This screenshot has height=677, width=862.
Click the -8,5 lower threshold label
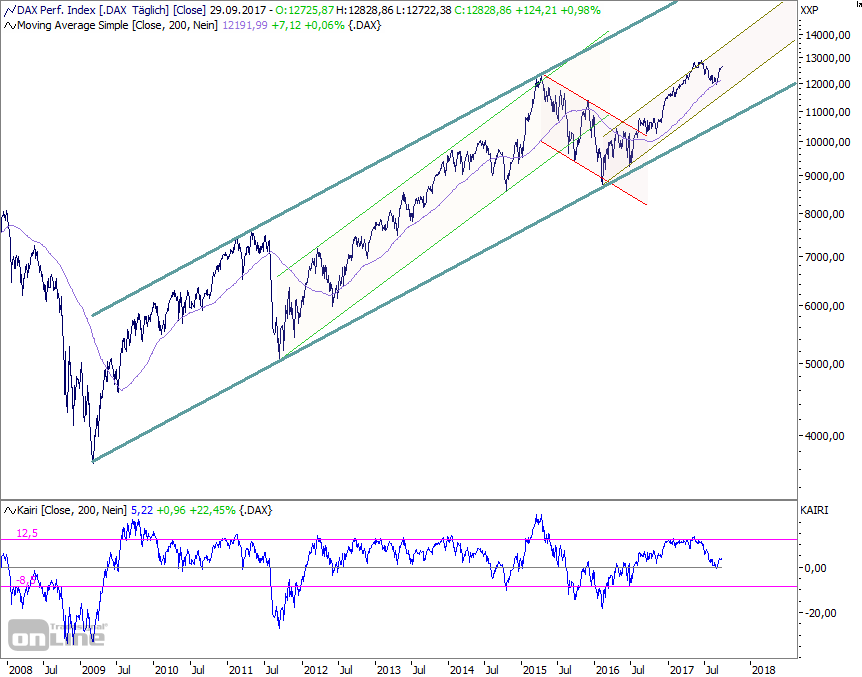[26, 580]
